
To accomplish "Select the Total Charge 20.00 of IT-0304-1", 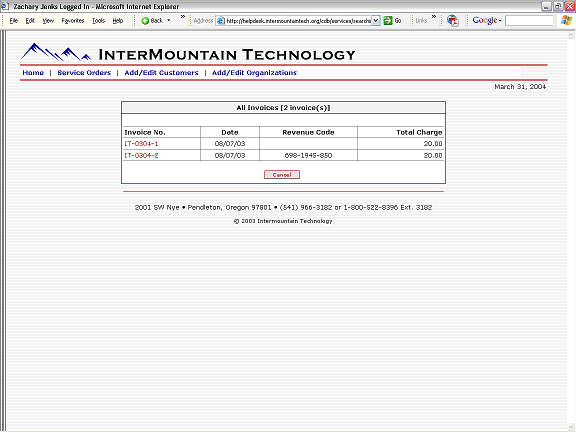I will click(433, 144).
